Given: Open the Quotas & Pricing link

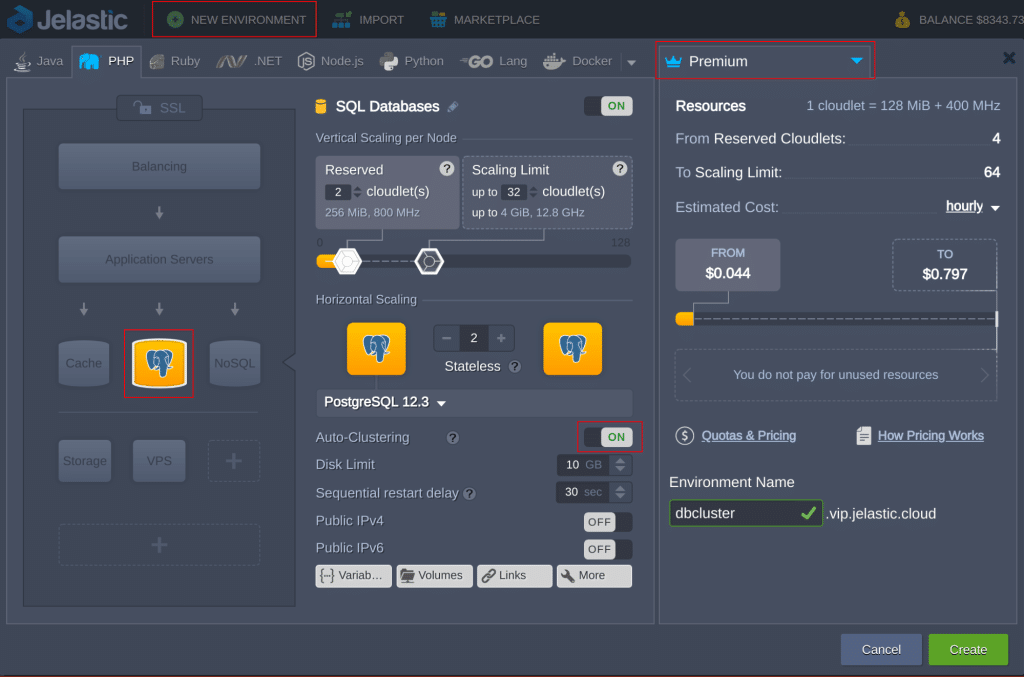Looking at the screenshot, I should coord(748,436).
